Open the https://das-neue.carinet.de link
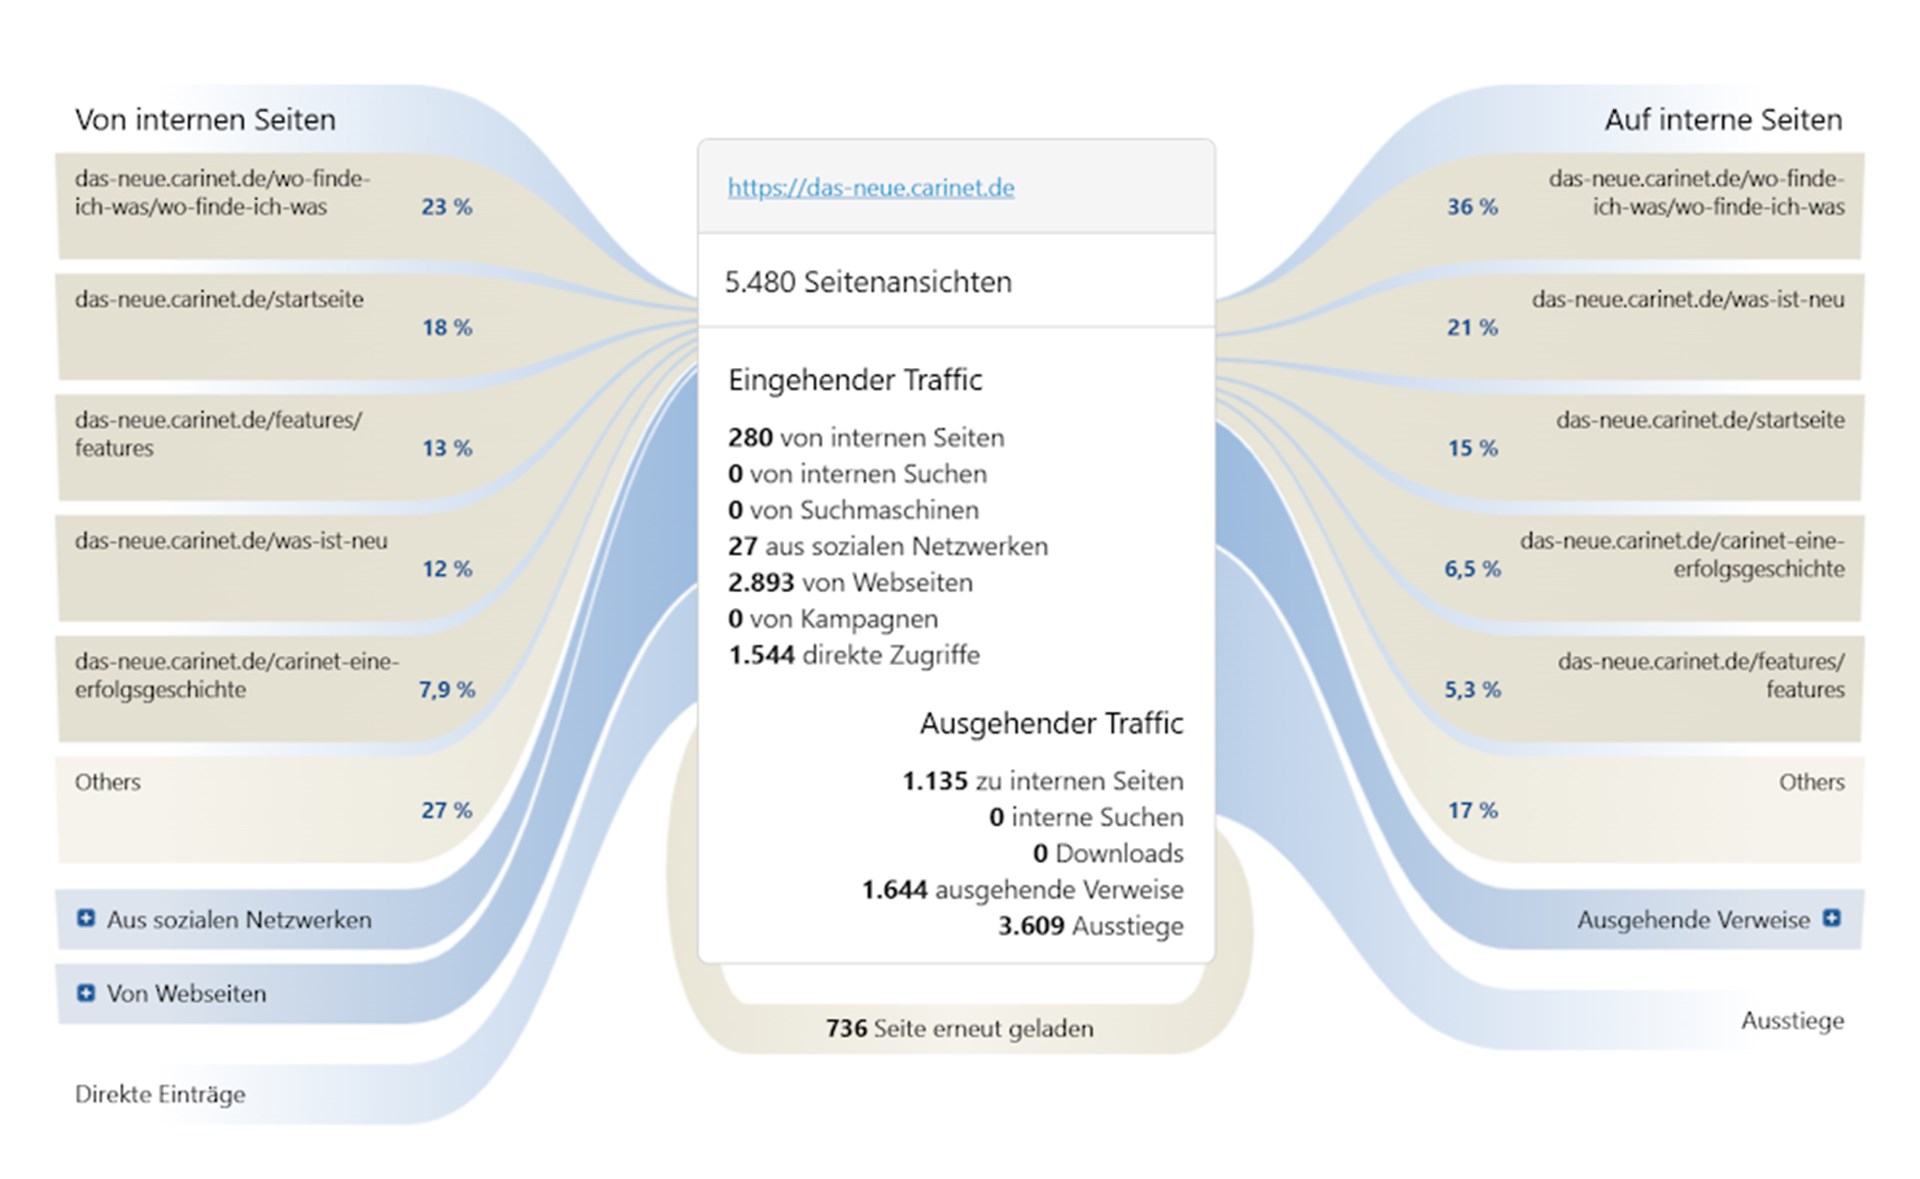 point(870,188)
